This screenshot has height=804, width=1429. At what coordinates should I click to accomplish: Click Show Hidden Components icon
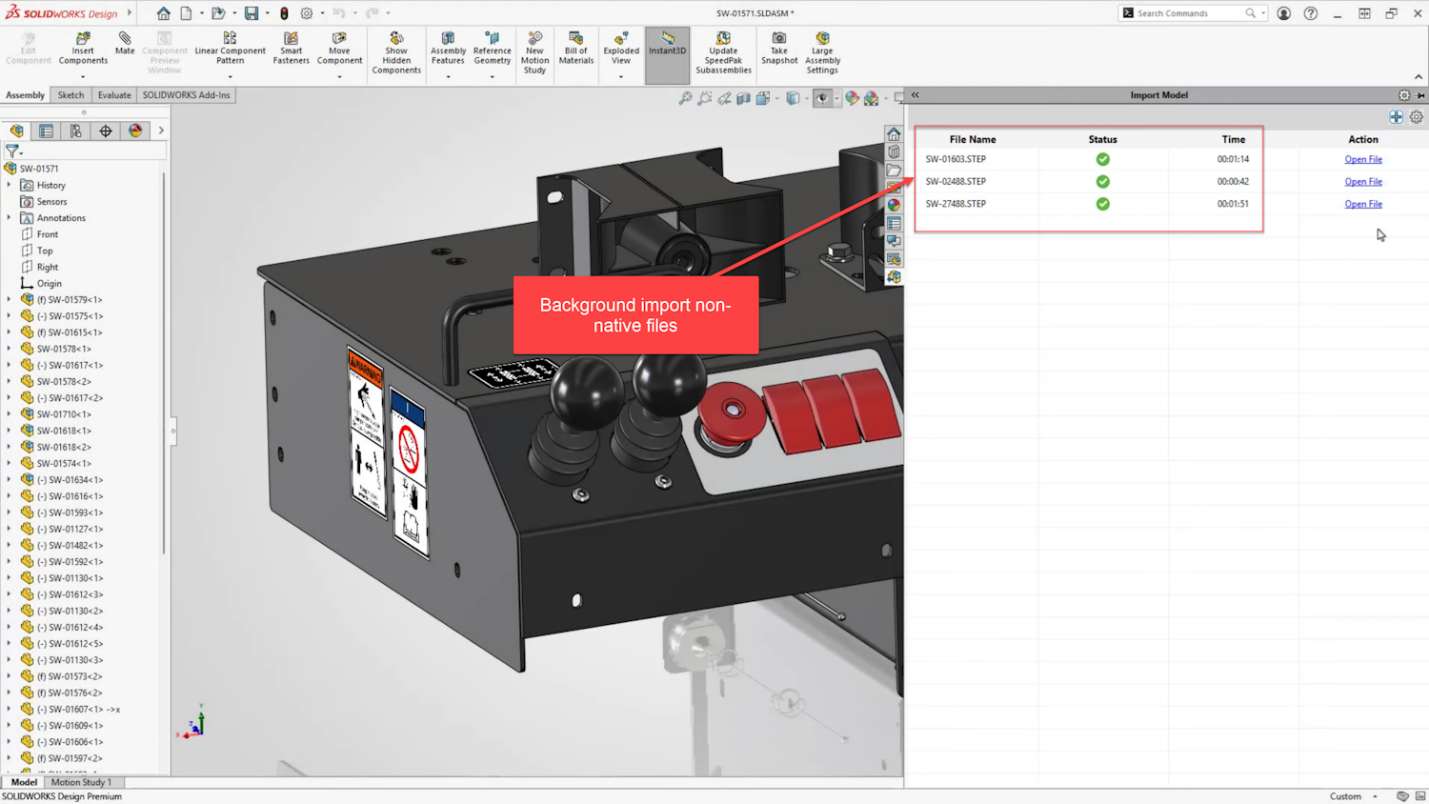[x=396, y=40]
